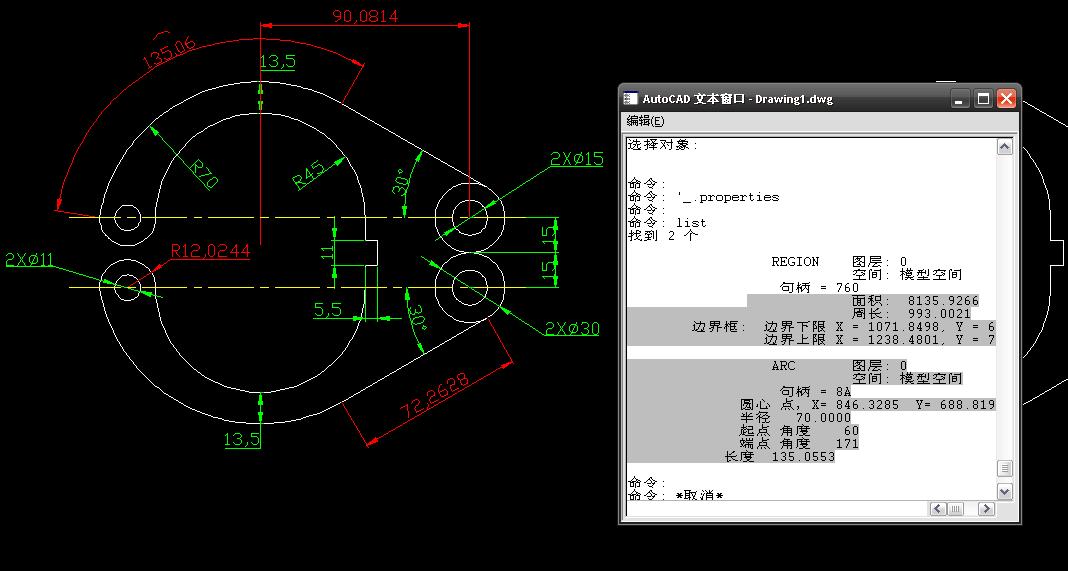The width and height of the screenshot is (1068, 571).
Task: Select the upper 13,5 dimension text
Action: [277, 61]
